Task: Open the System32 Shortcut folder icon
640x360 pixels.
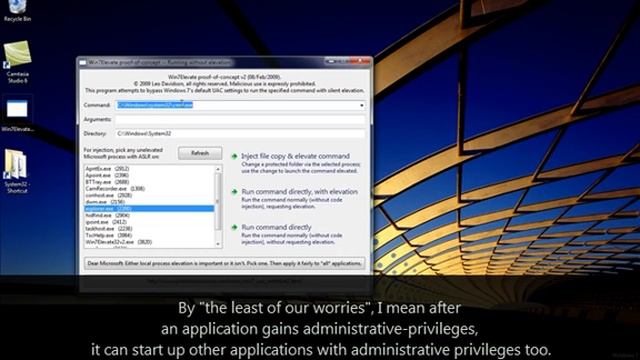Action: tap(17, 171)
